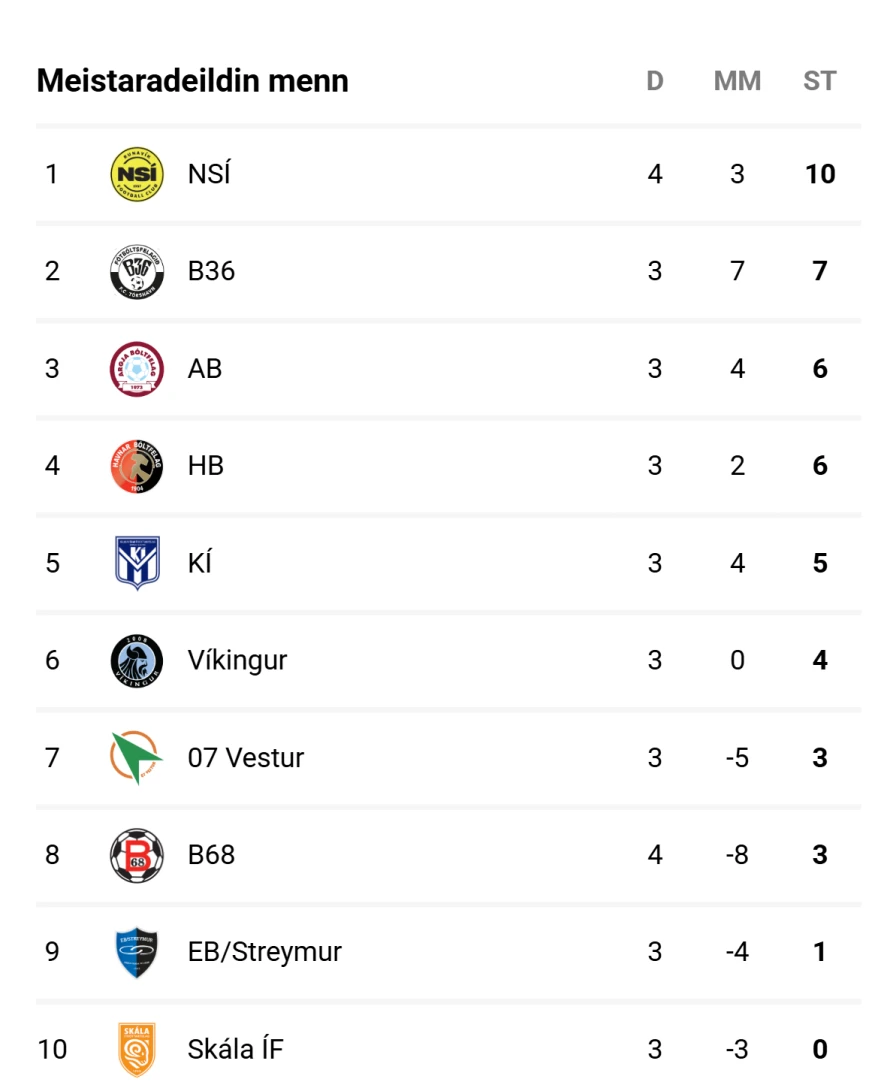Click the NSÍ club logo
Viewport: 890px width, 1091px height.
(136, 174)
